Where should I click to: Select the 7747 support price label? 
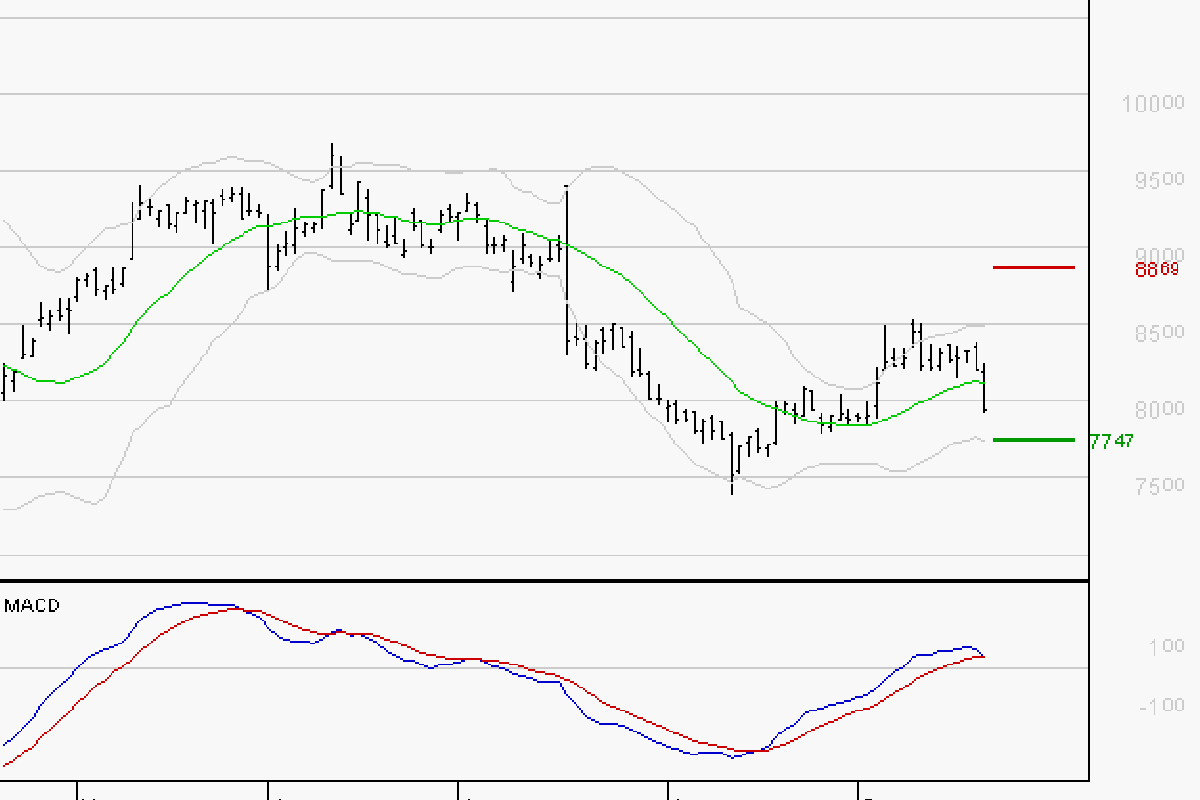(1111, 441)
